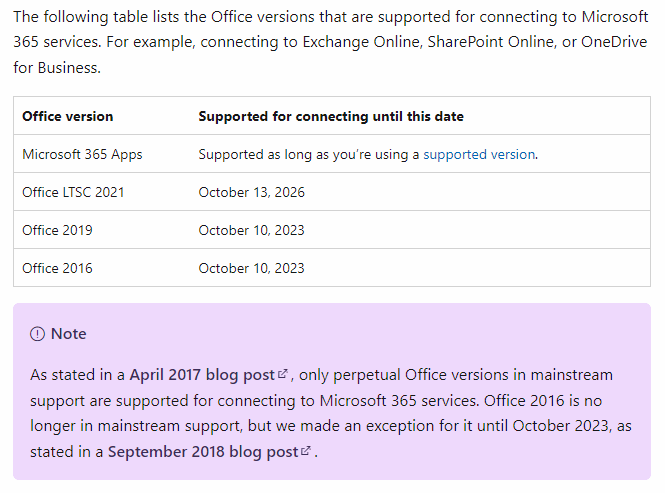This screenshot has width=665, height=493.
Task: Click the intro paragraph about Microsoft 365 services
Action: (331, 42)
